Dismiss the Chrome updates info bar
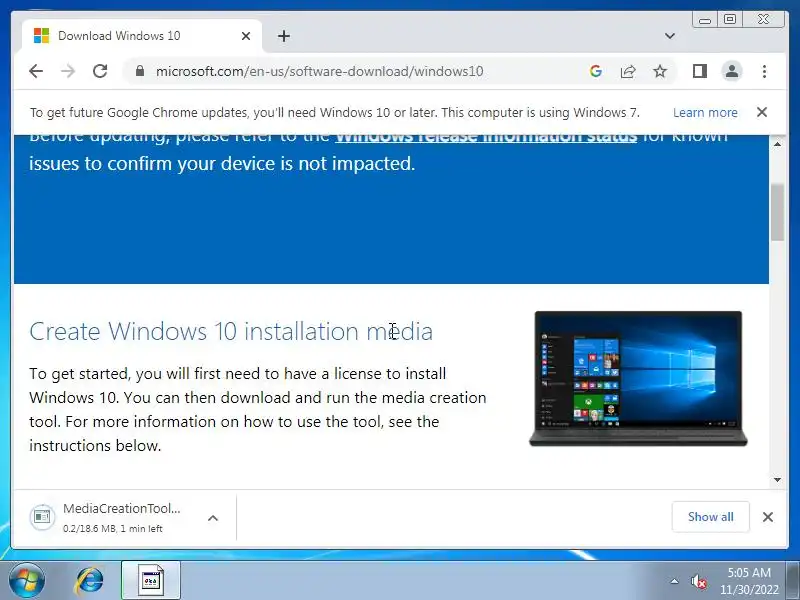This screenshot has height=600, width=800. (x=762, y=112)
